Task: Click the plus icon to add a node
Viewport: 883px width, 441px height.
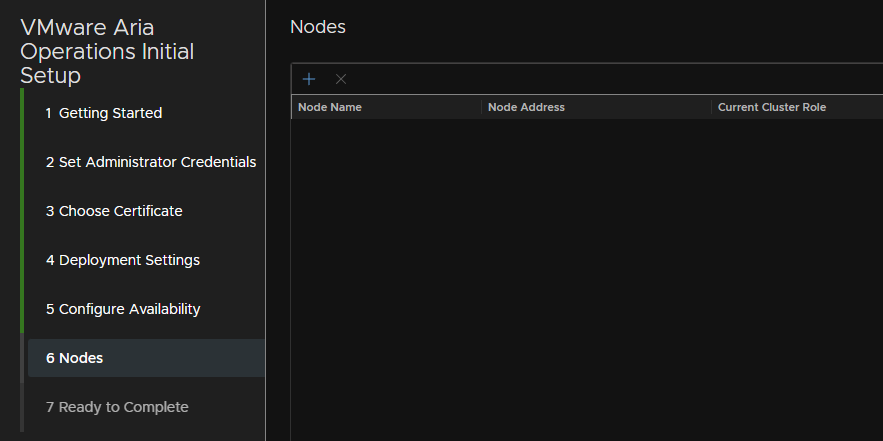Action: (309, 79)
